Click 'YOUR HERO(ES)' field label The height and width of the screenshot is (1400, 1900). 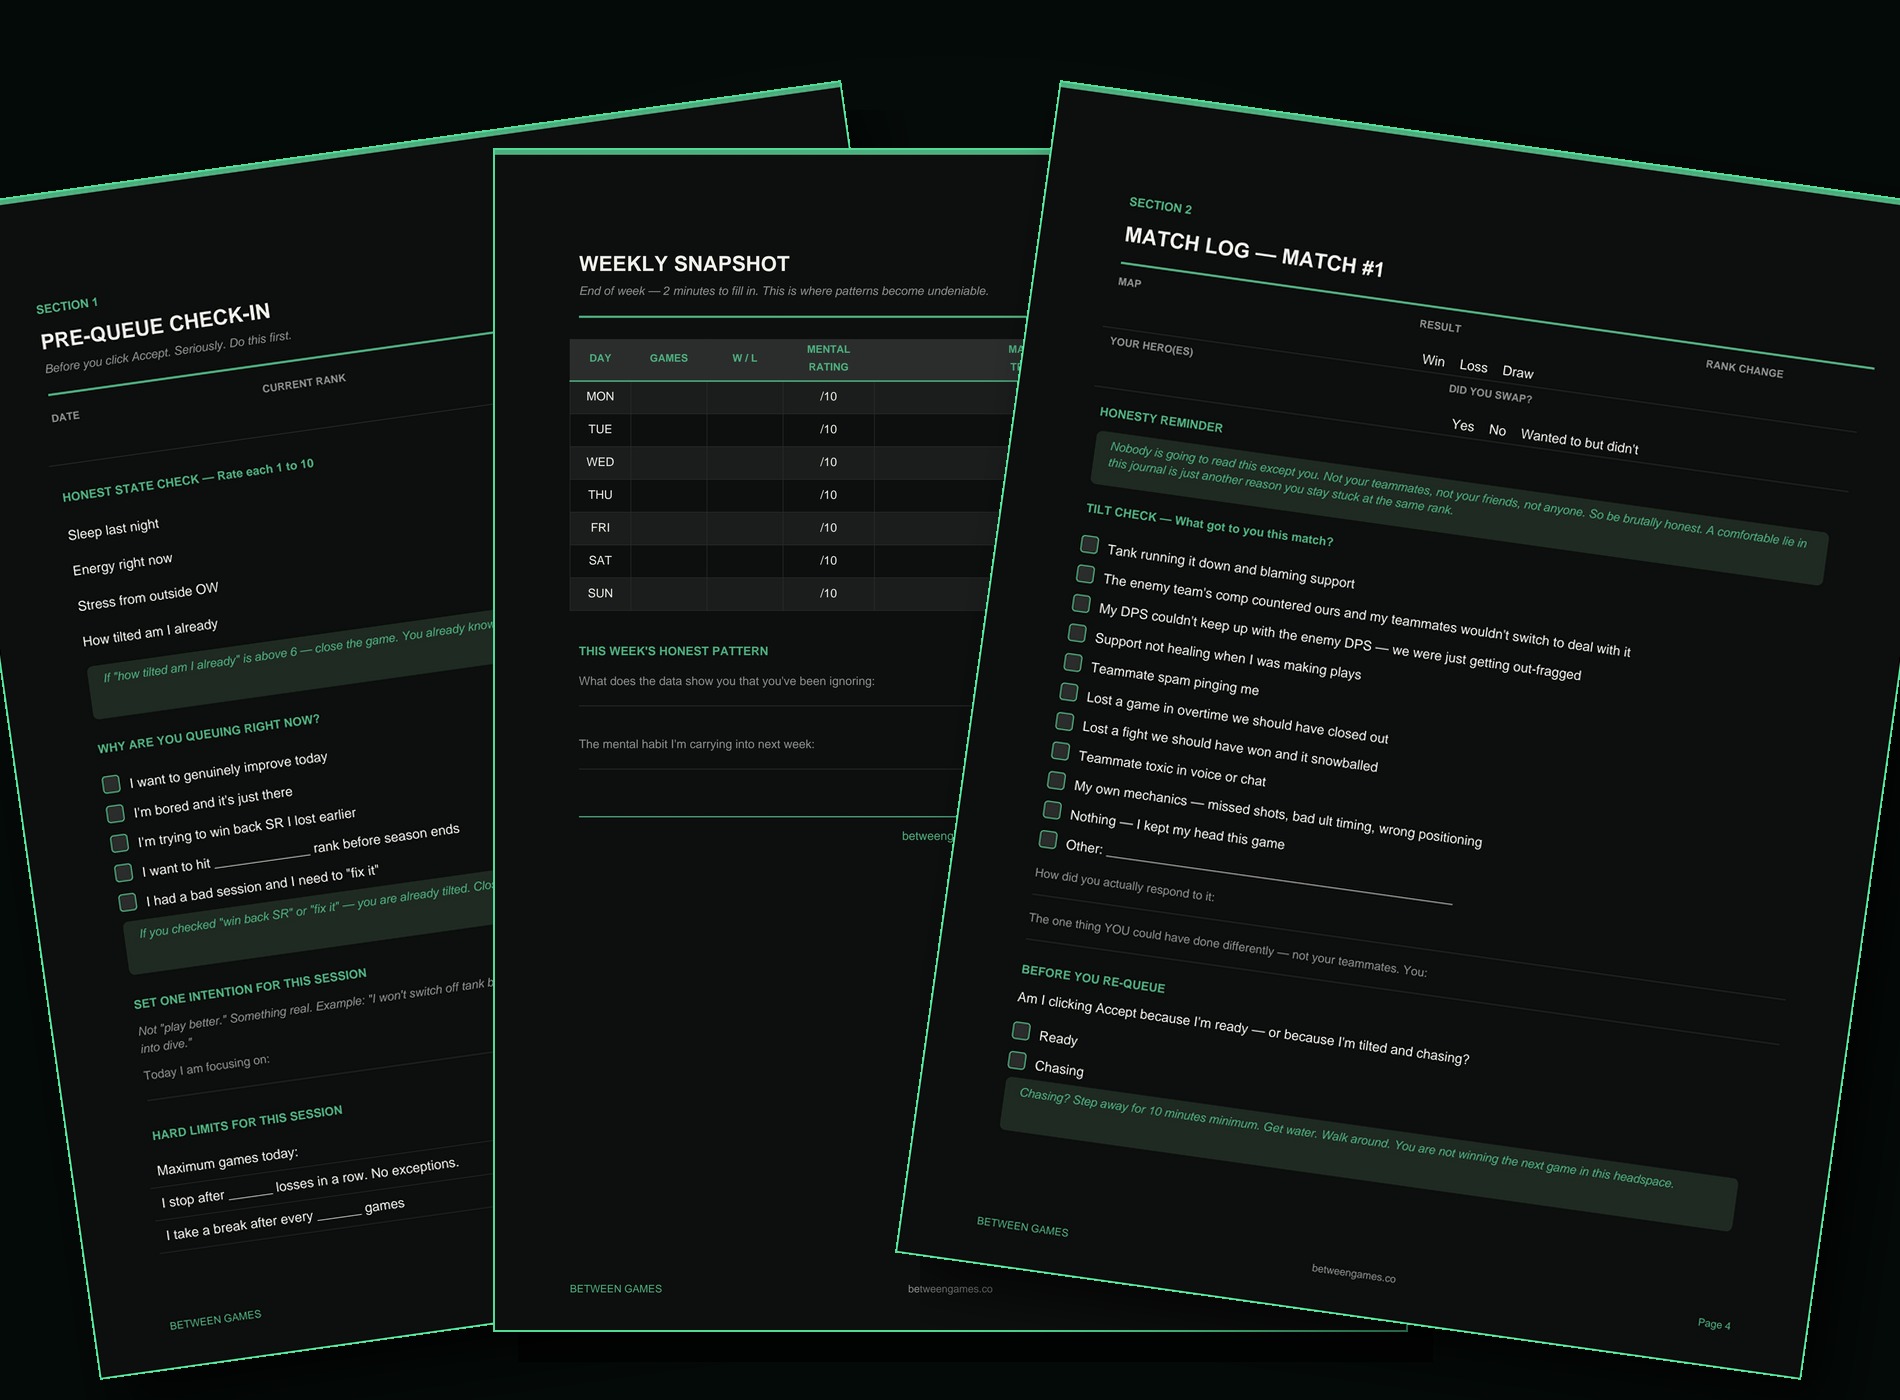point(1151,346)
